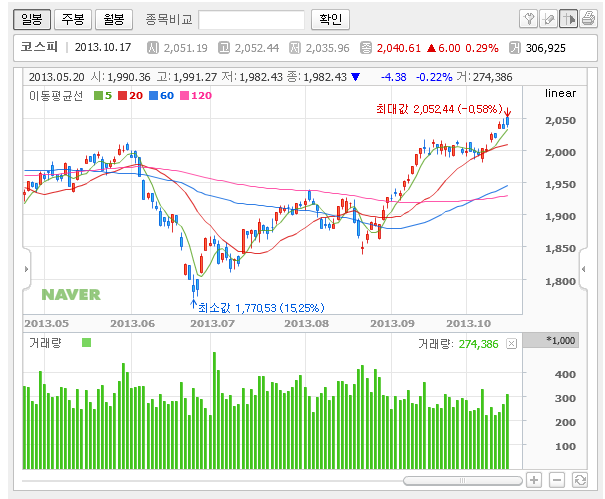
Task: Close the volume panel (거래량) with X
Action: (x=511, y=343)
